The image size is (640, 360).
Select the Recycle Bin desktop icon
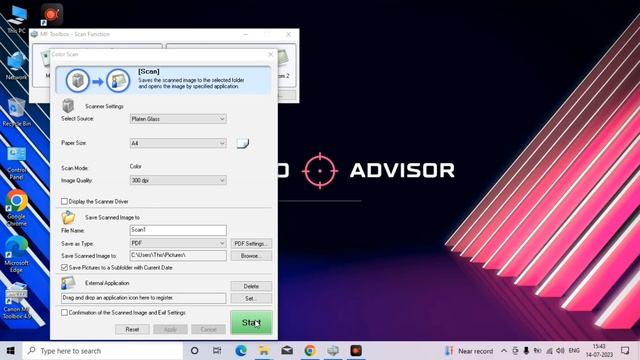(x=16, y=112)
